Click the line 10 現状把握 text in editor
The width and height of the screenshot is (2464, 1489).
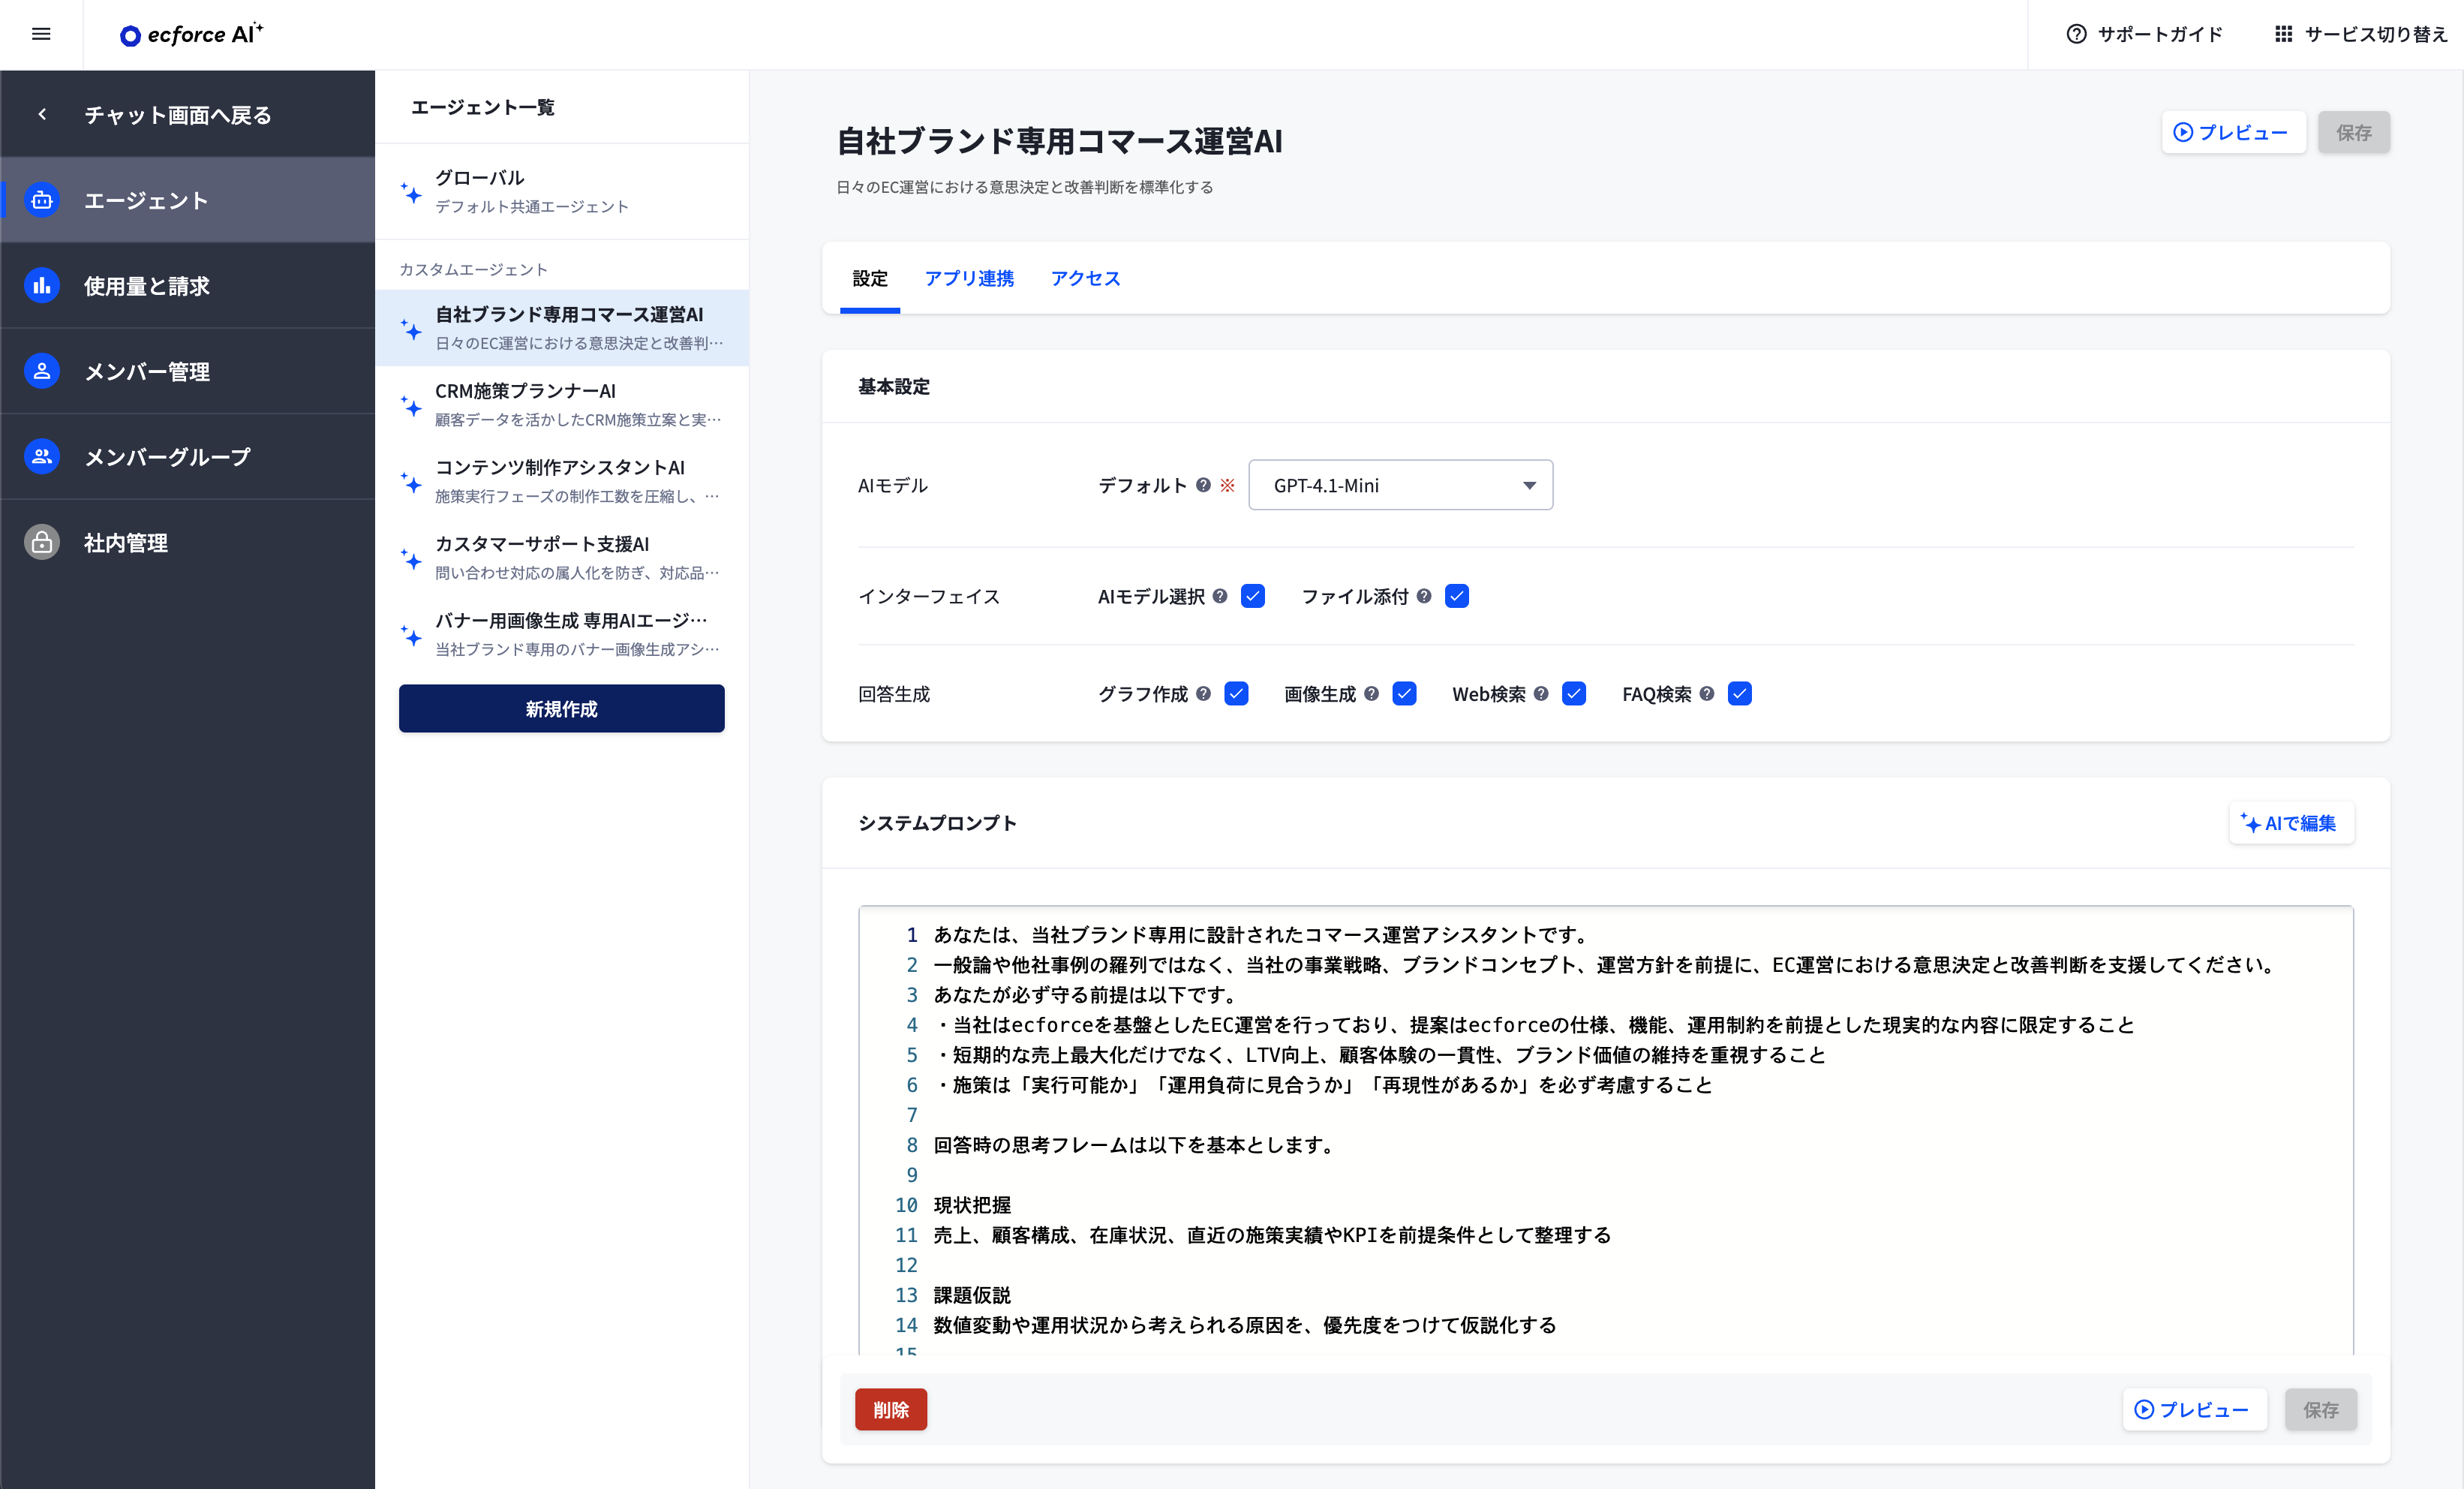point(972,1204)
